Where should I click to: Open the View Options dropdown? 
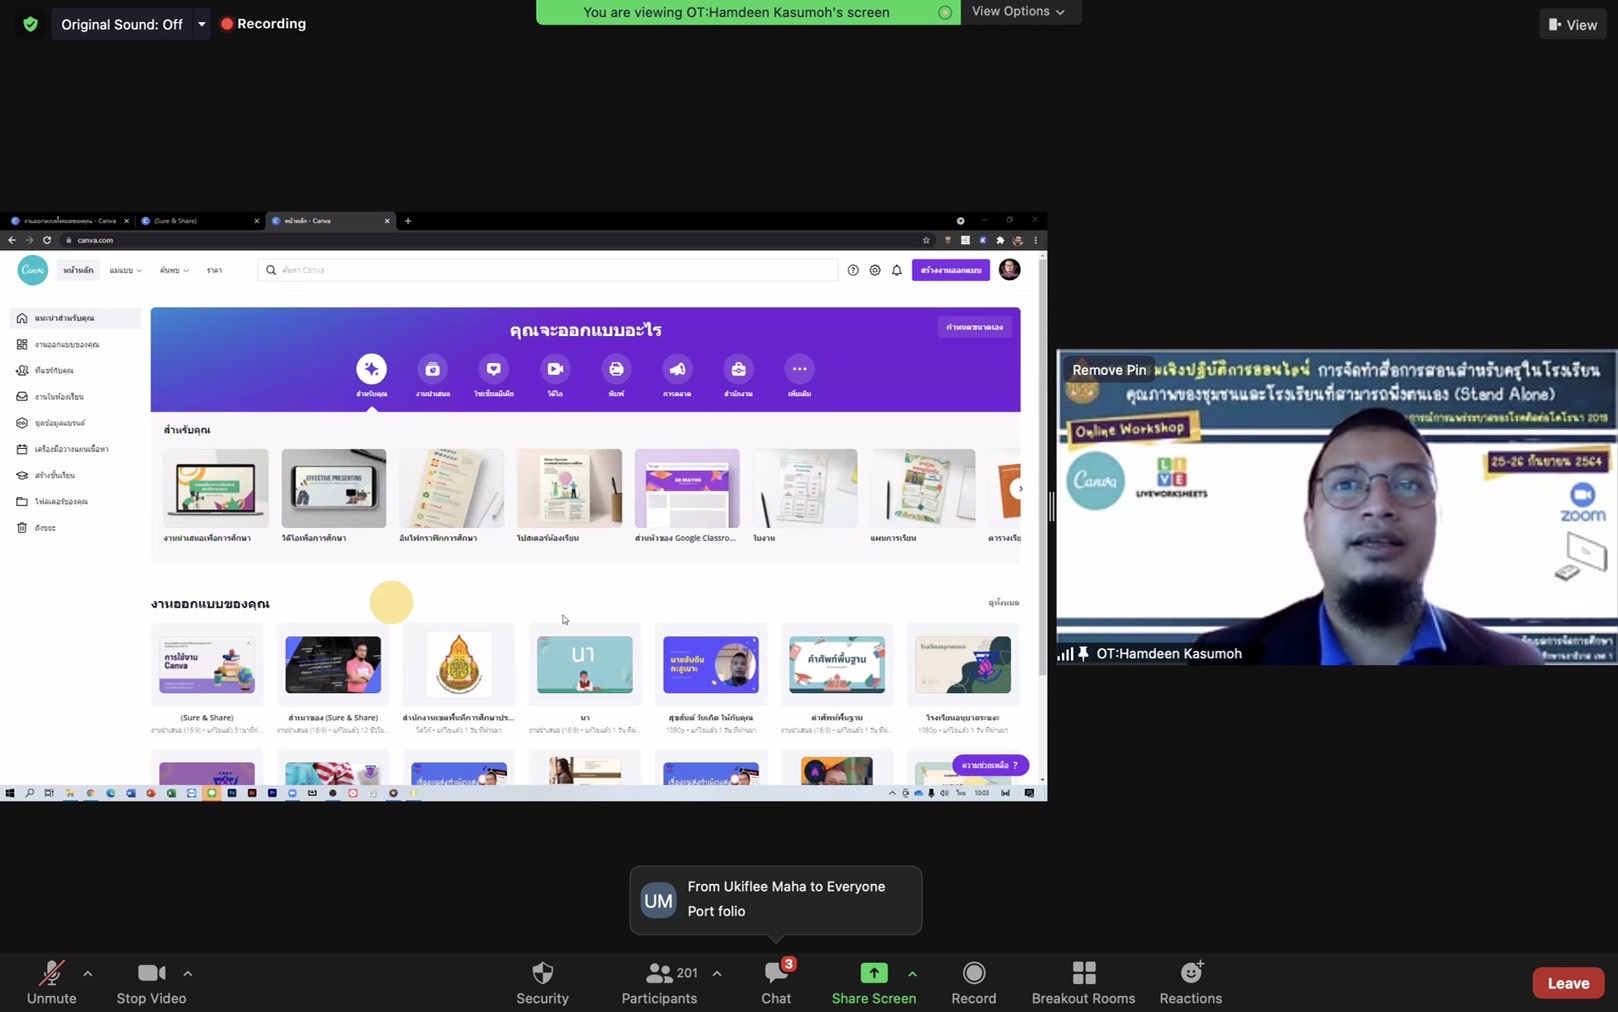[x=1018, y=12]
